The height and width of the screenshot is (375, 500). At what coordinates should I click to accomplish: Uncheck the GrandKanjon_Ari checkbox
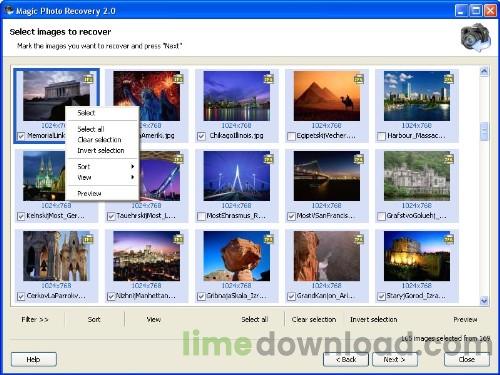coord(291,296)
